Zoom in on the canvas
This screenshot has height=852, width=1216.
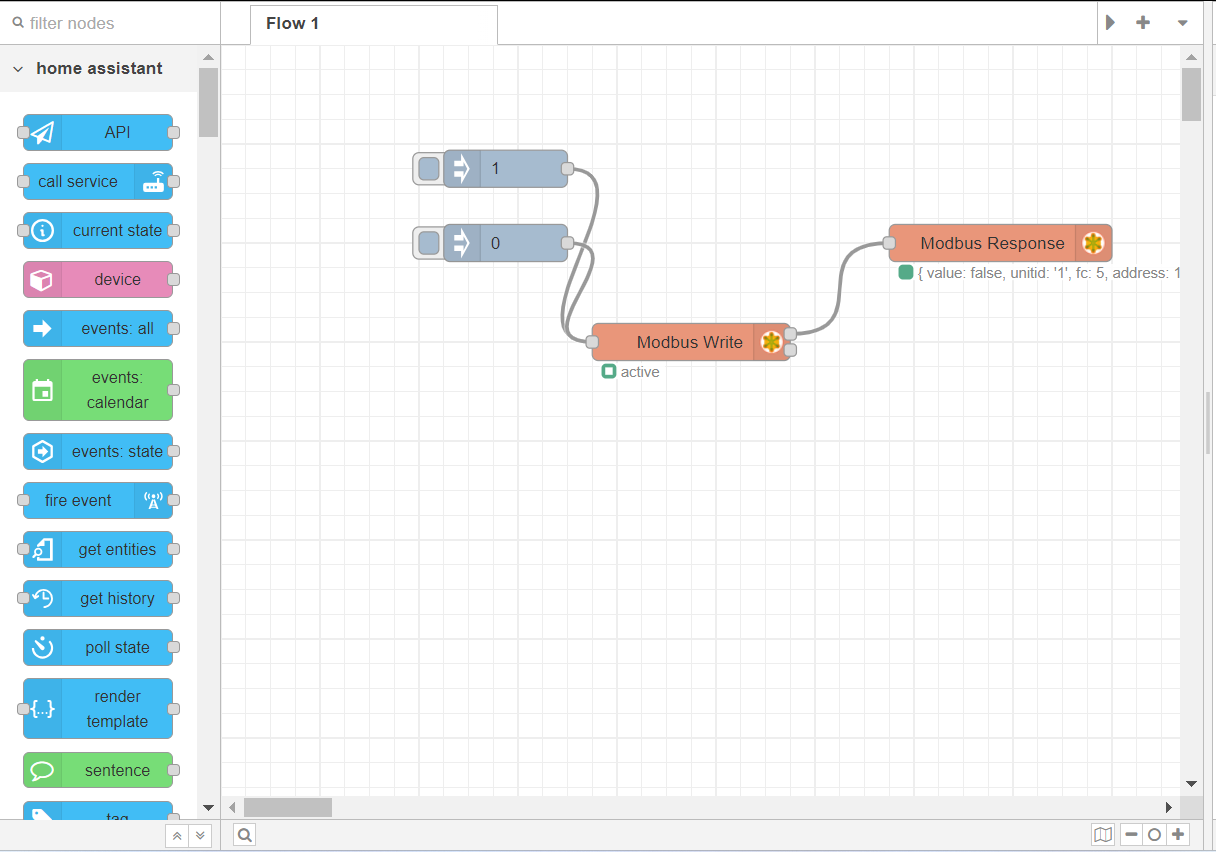pyautogui.click(x=1178, y=835)
